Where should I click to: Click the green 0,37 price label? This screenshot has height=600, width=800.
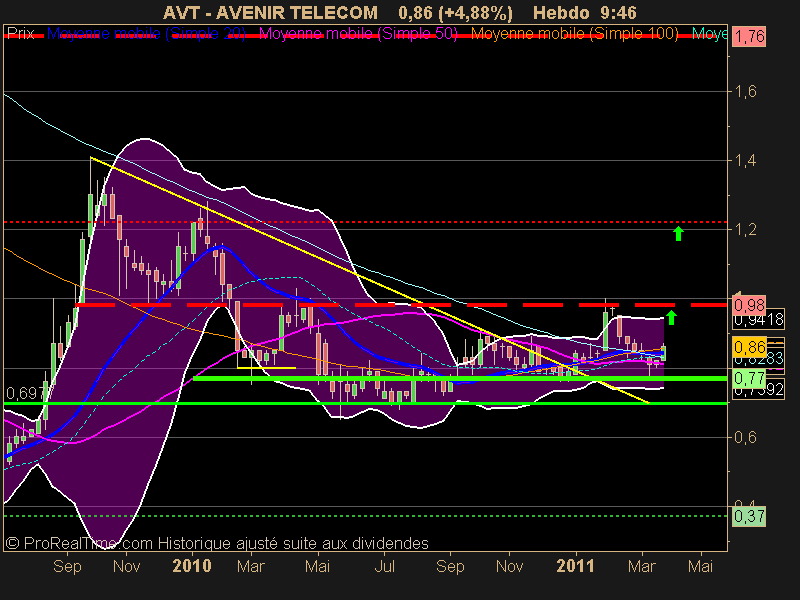click(x=749, y=516)
